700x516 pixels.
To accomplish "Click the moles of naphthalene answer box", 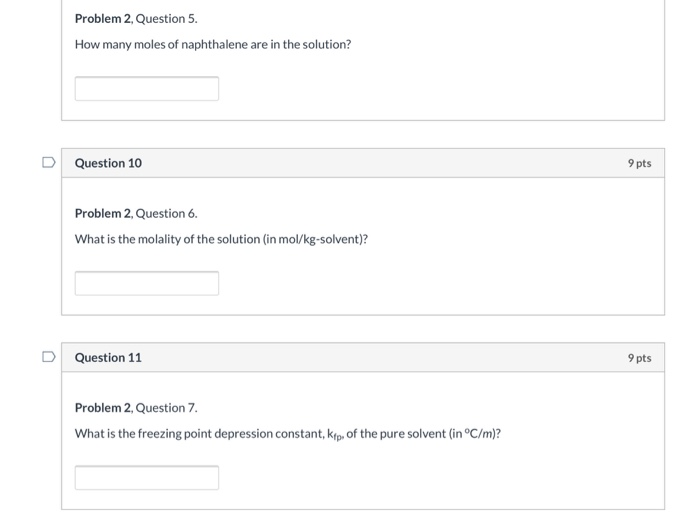I will (147, 88).
